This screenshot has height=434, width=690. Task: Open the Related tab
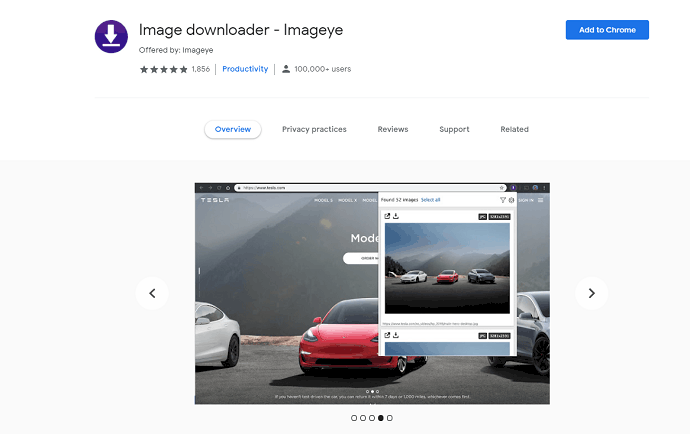514,129
